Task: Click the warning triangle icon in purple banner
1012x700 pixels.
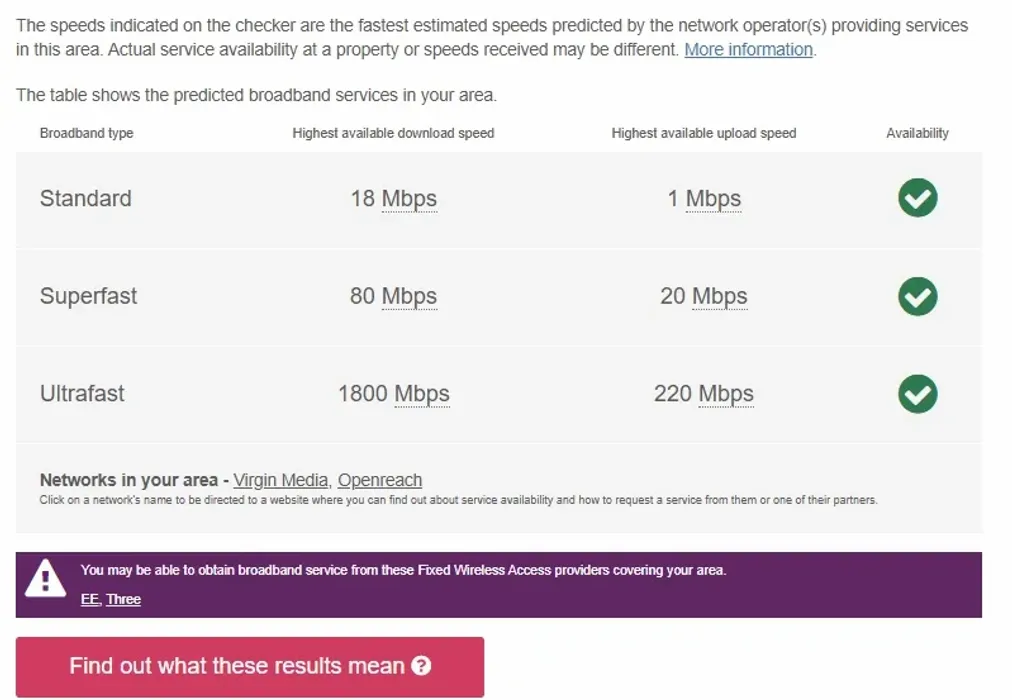Action: [45, 579]
